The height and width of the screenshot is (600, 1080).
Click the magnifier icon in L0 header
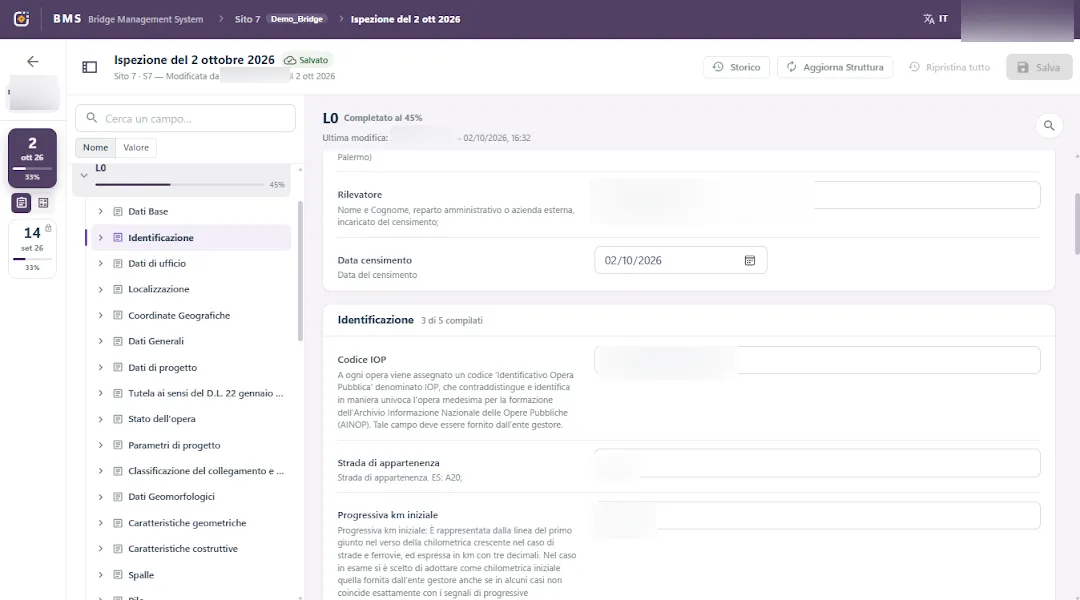click(x=1049, y=125)
